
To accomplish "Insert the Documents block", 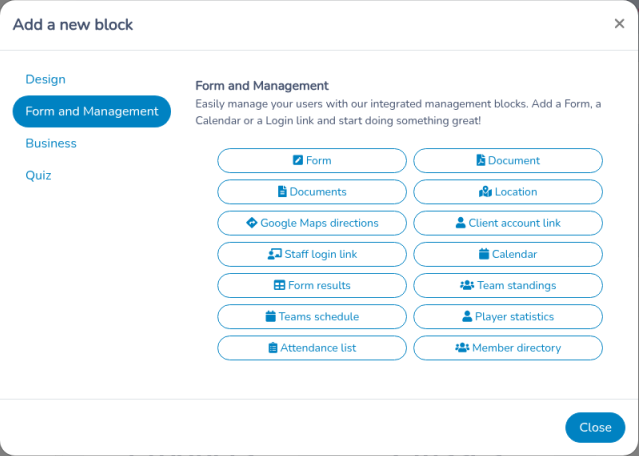I will [x=312, y=192].
